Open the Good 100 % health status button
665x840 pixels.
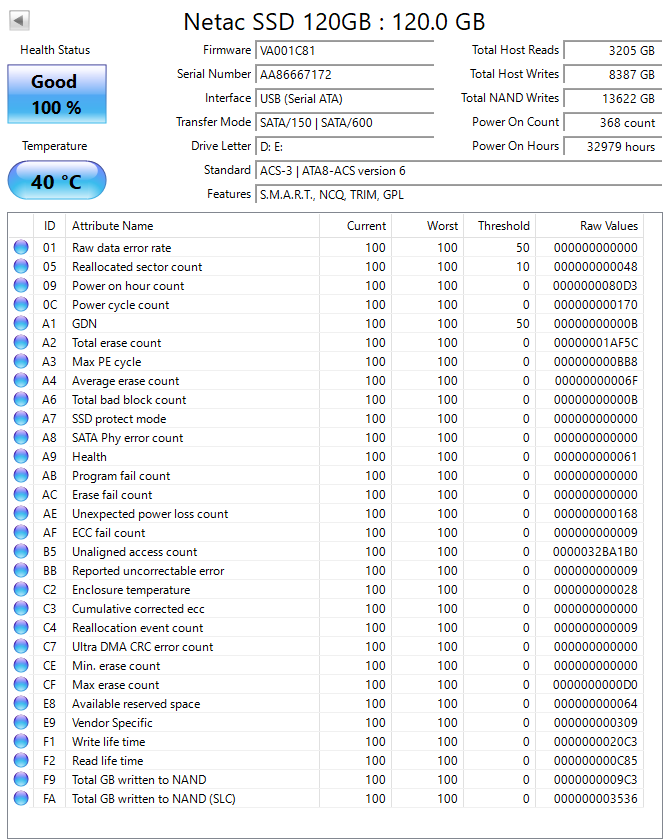click(57, 94)
